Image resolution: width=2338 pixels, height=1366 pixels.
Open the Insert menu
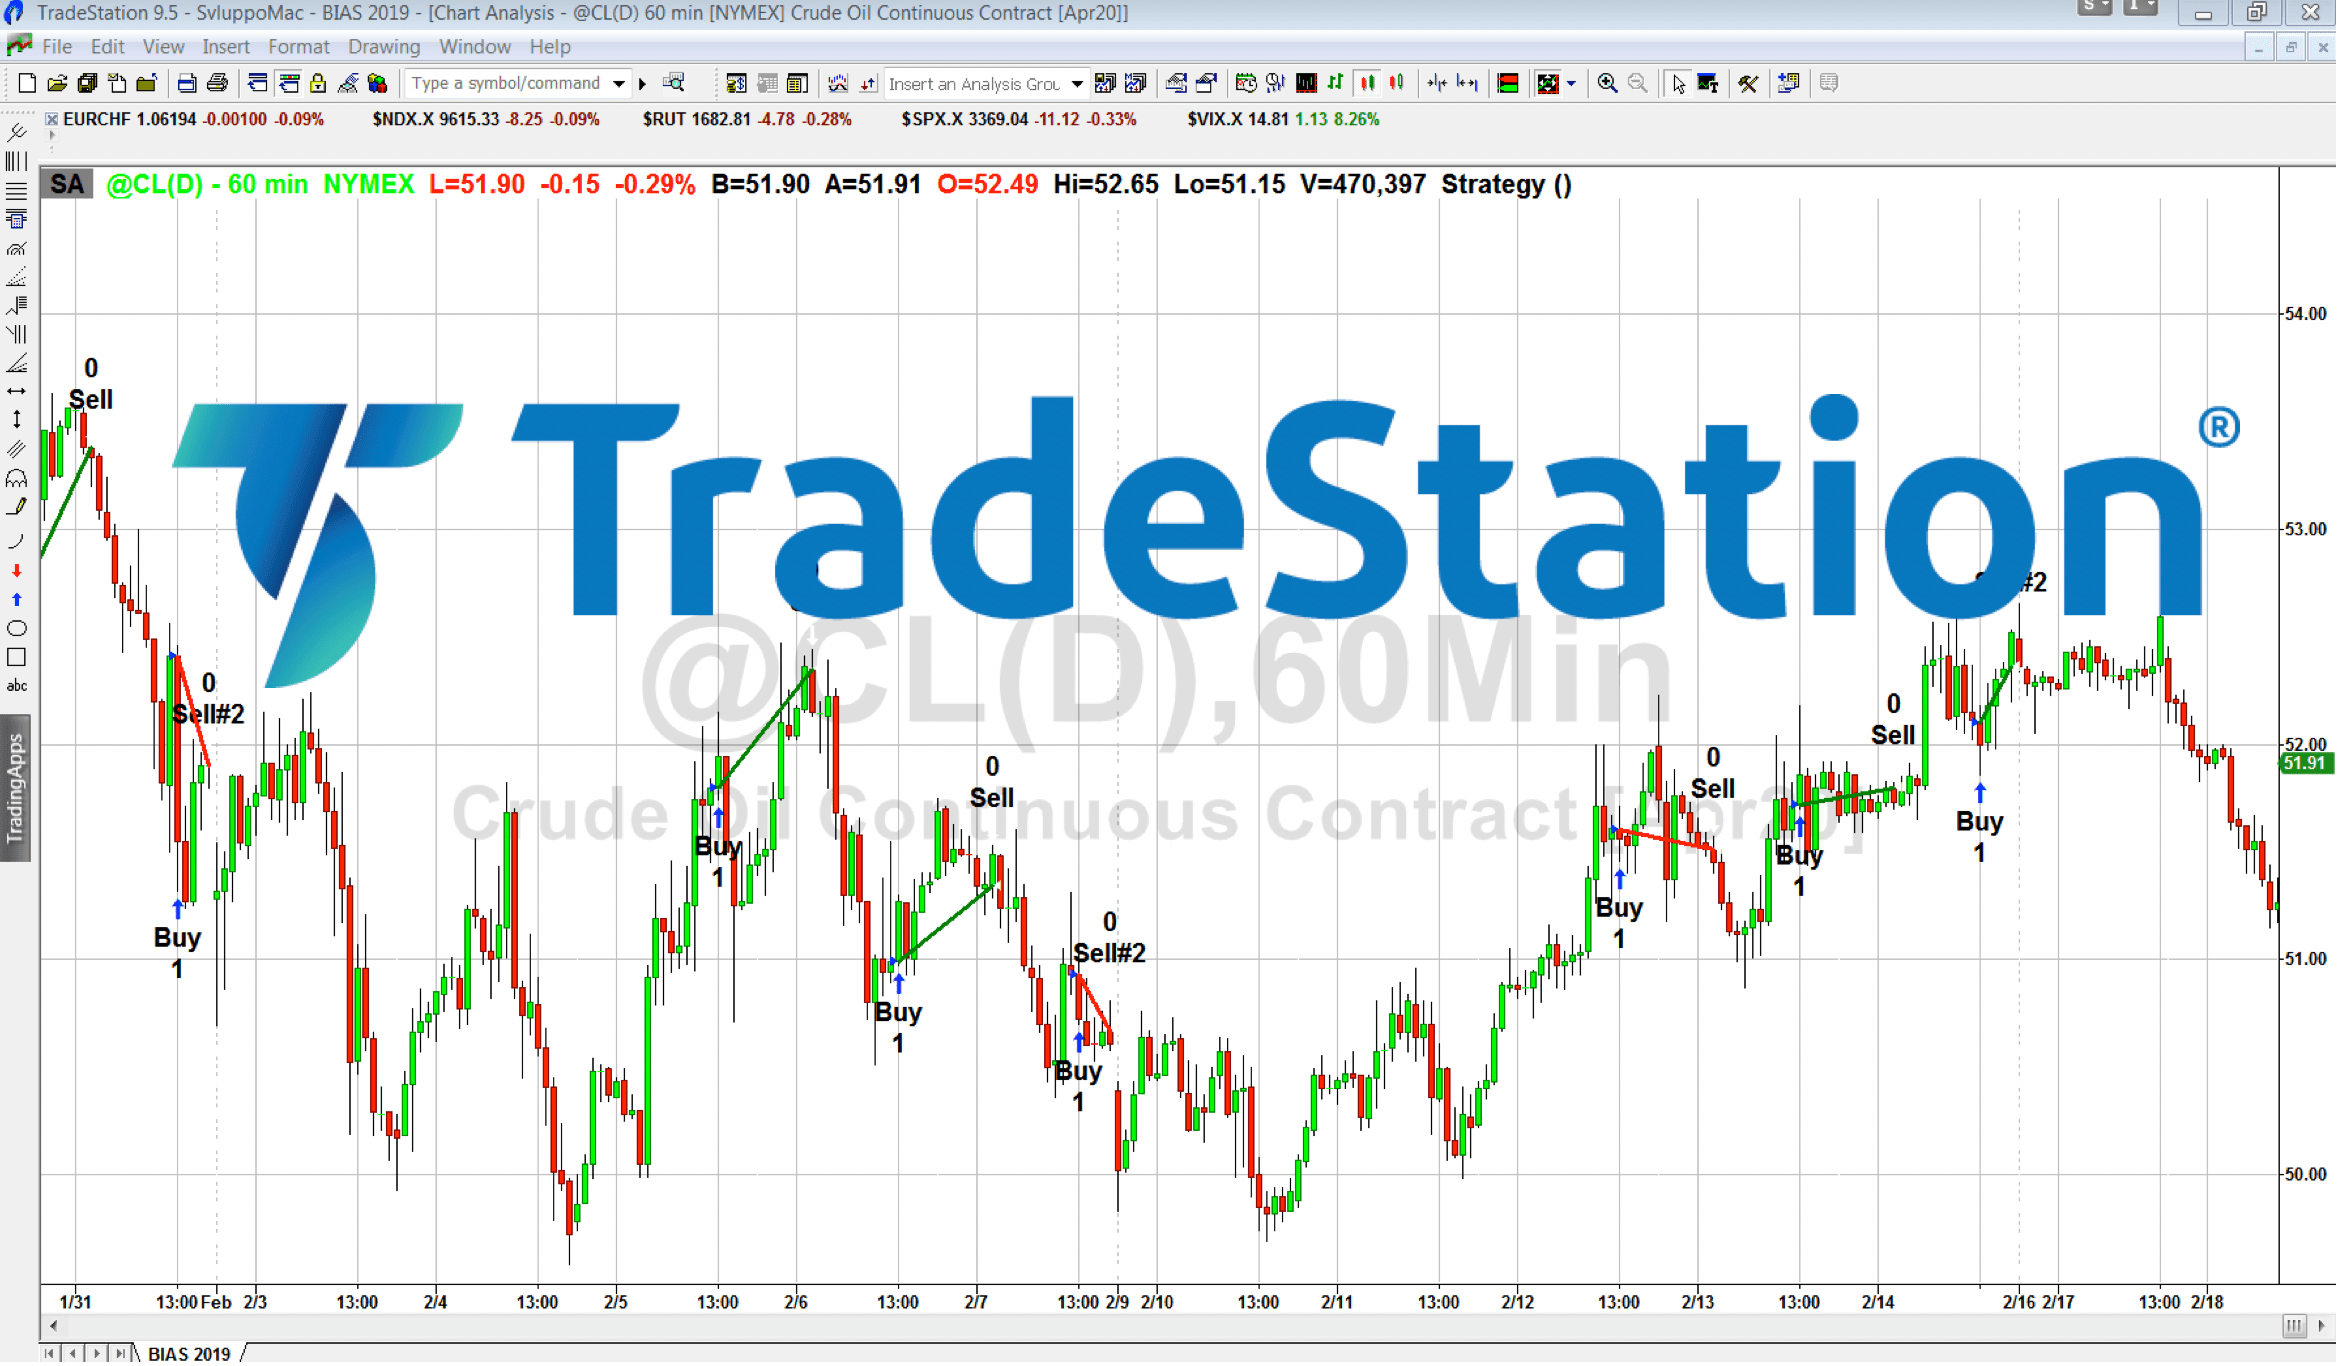click(x=226, y=47)
